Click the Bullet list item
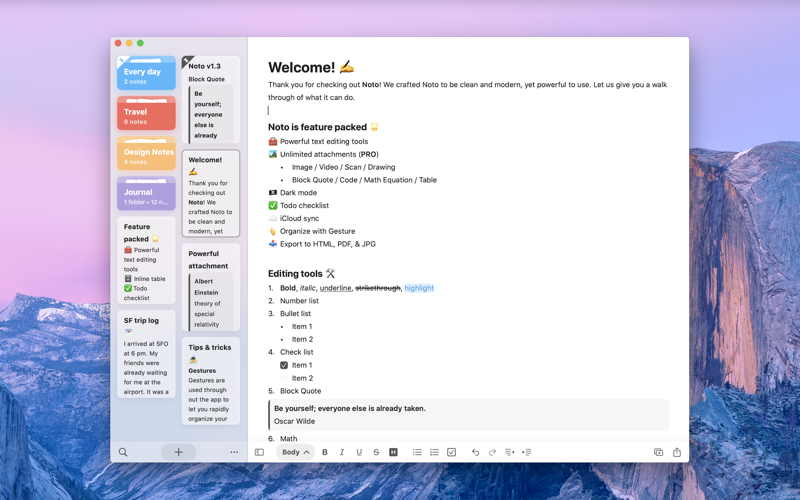Image resolution: width=800 pixels, height=500 pixels. 295,314
